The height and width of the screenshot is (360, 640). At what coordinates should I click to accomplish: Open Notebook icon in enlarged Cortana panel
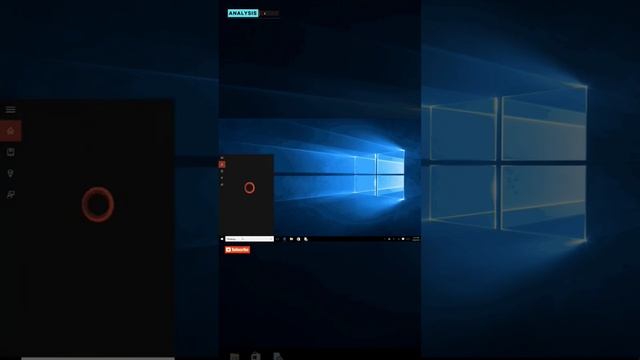pos(11,152)
